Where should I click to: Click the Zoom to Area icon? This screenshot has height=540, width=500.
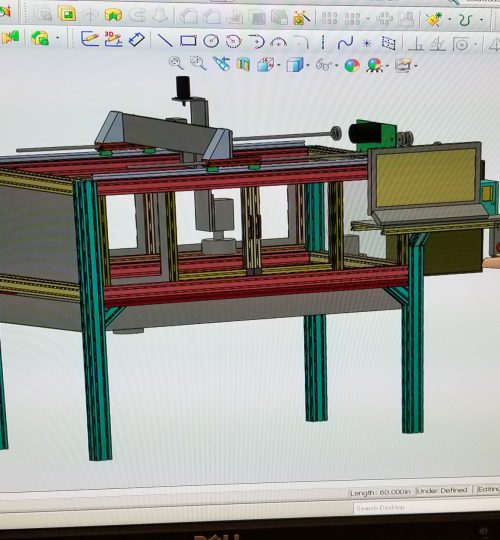(198, 63)
